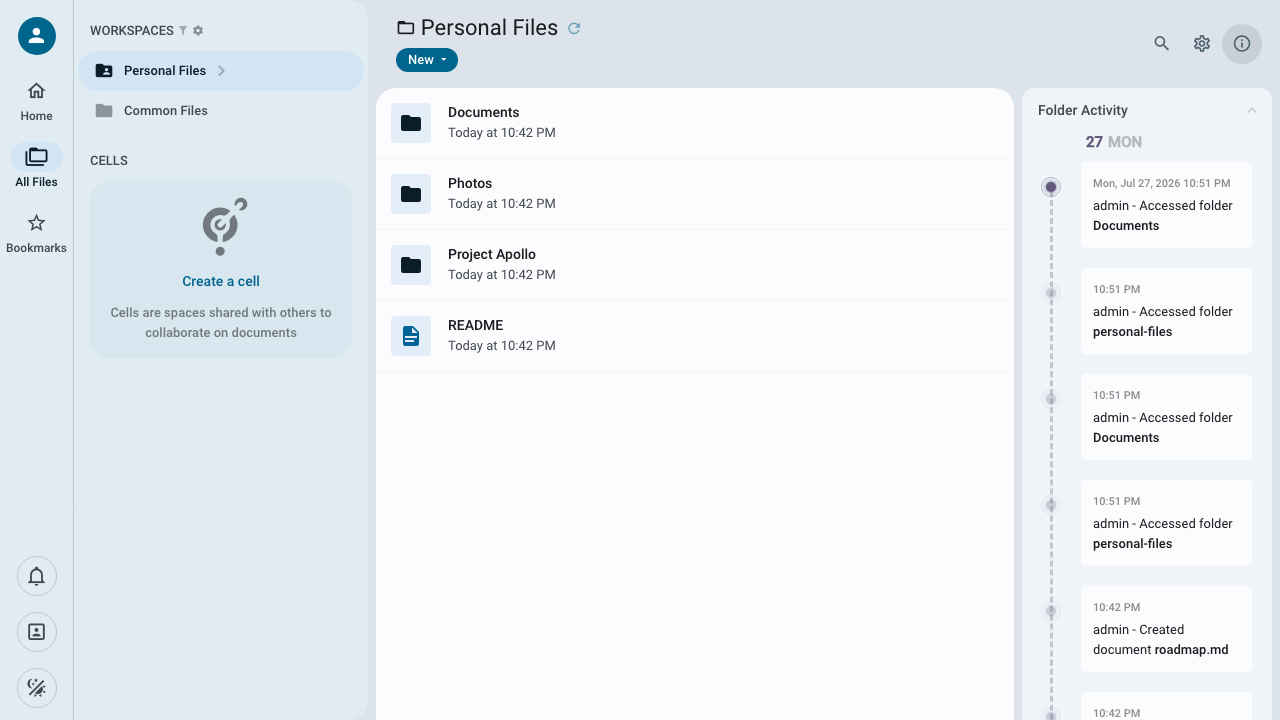
Task: Click the WORKSPACES heading label
Action: click(132, 31)
